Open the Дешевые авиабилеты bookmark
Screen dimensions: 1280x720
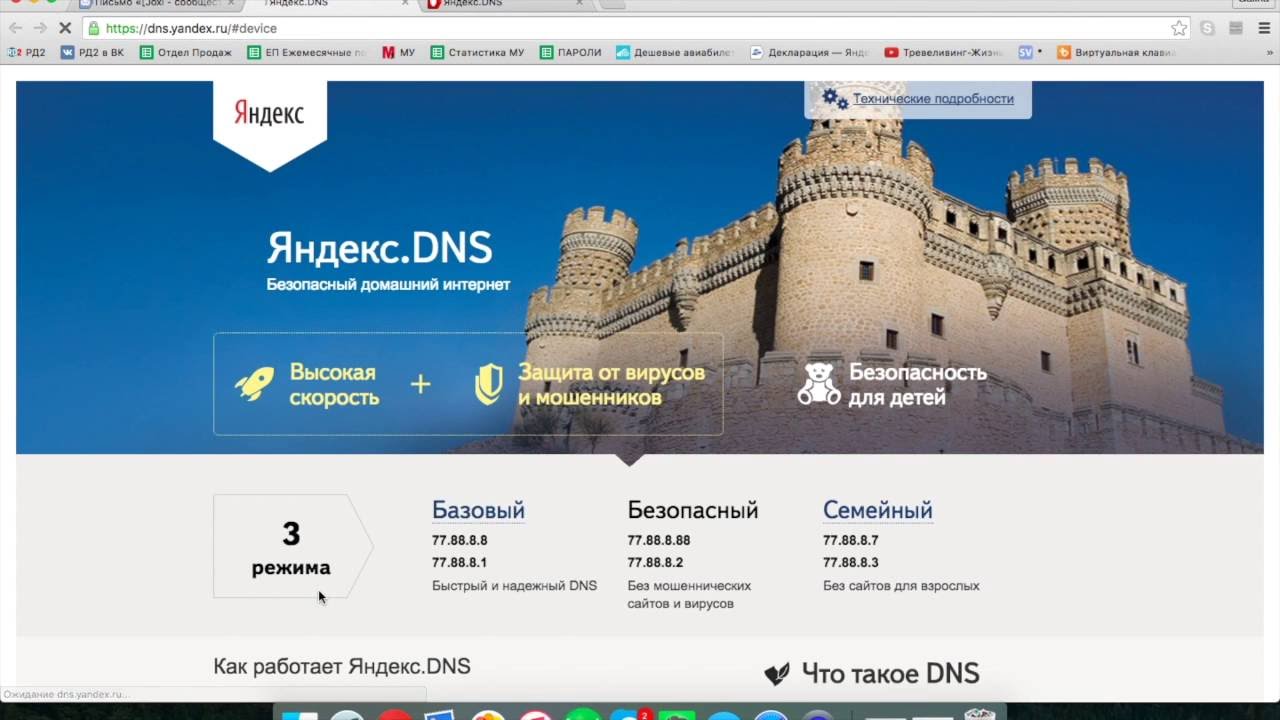[675, 52]
